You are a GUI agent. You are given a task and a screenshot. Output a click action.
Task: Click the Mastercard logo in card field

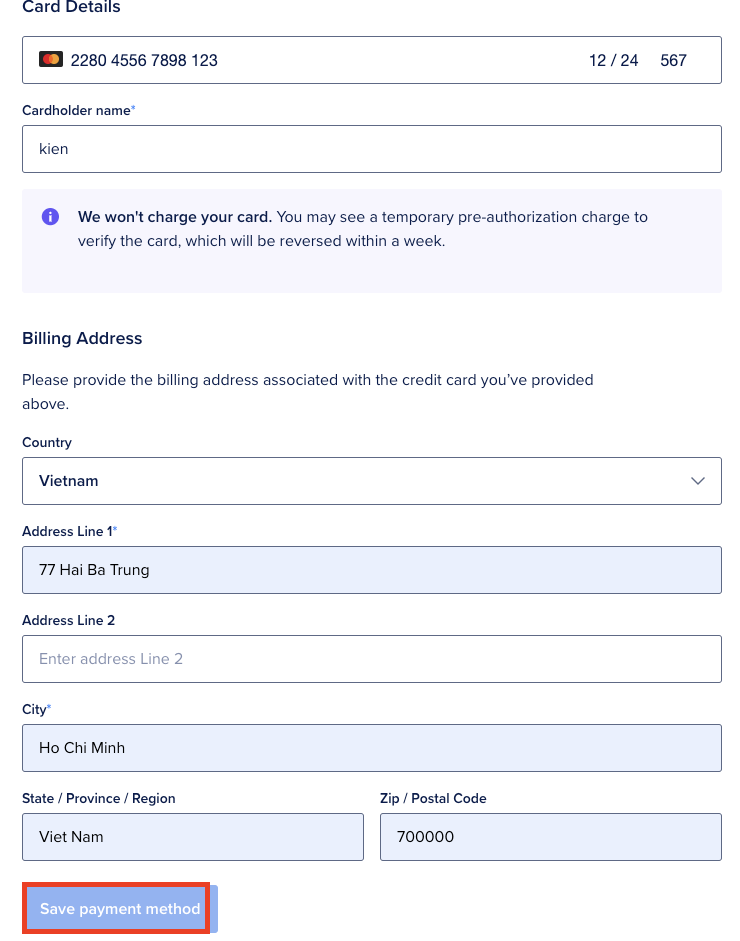click(51, 60)
